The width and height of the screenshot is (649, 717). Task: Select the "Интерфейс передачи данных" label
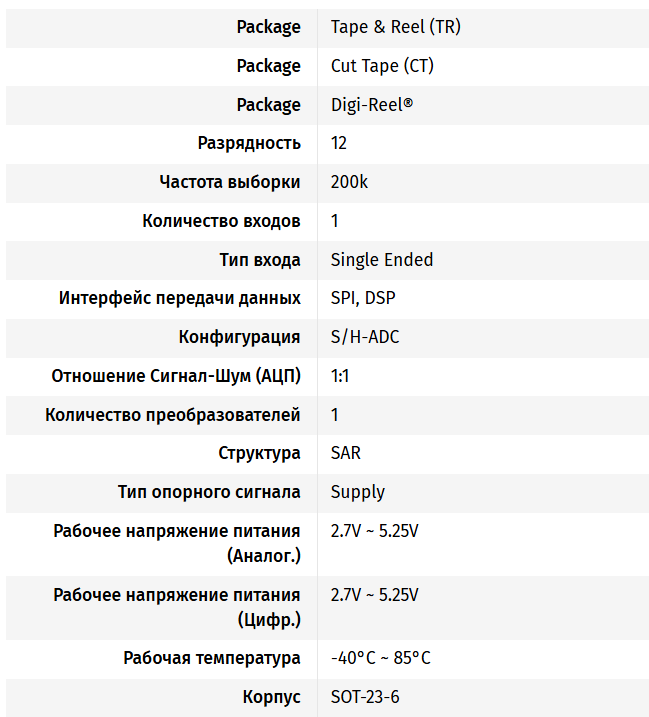click(180, 298)
